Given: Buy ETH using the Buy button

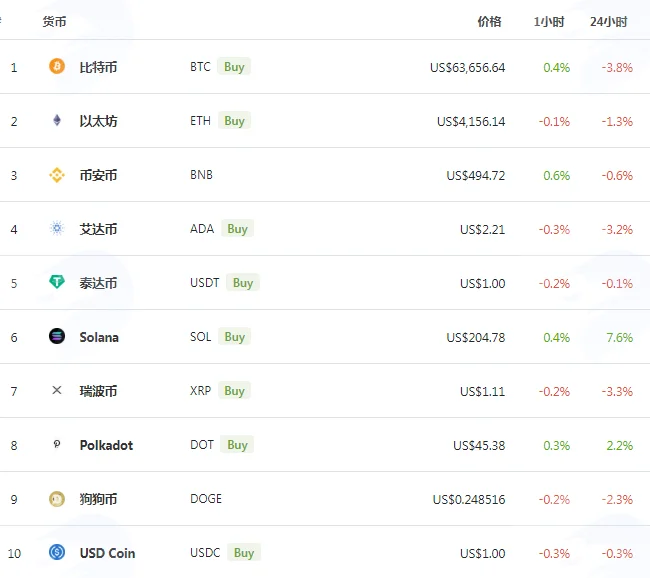Looking at the screenshot, I should [235, 121].
